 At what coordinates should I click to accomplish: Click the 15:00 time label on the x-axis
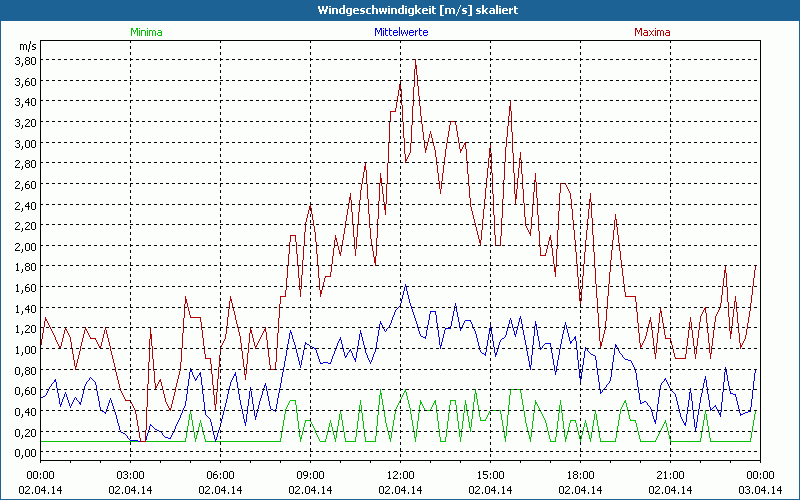coord(490,475)
